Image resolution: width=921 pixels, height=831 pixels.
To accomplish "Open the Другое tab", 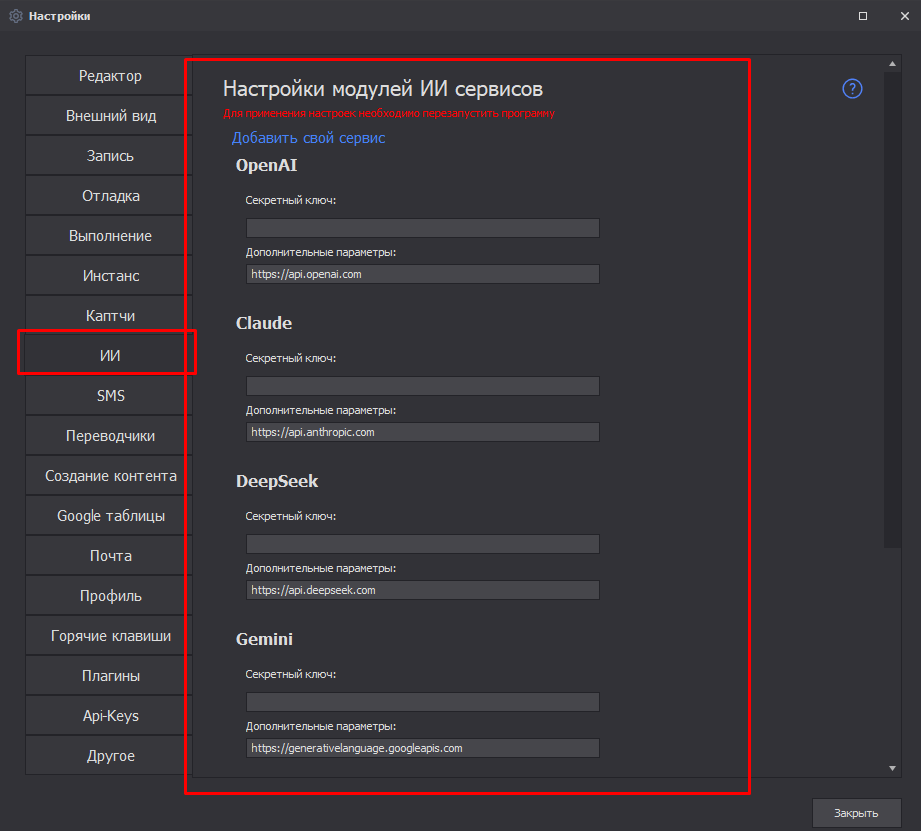I will click(x=109, y=755).
